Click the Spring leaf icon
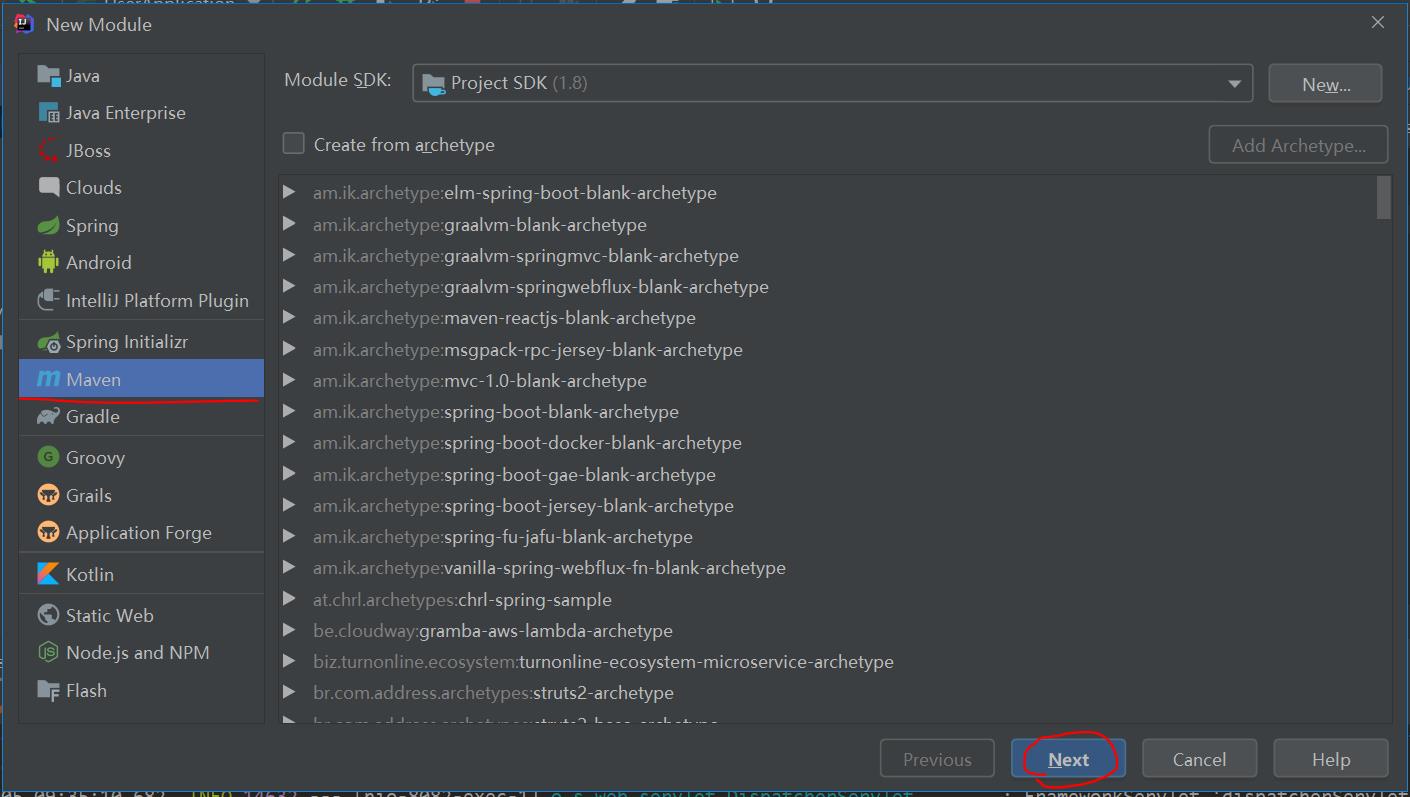Image resolution: width=1410 pixels, height=797 pixels. [x=48, y=226]
